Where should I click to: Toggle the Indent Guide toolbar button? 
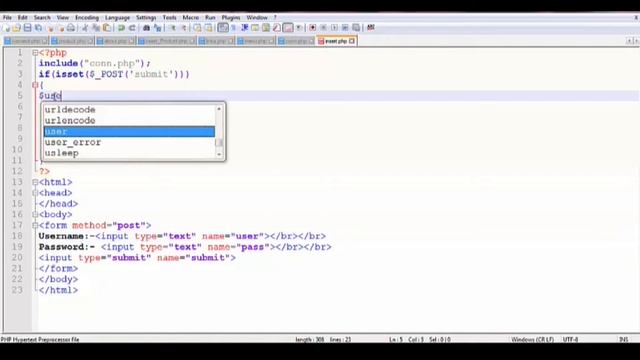coord(245,28)
